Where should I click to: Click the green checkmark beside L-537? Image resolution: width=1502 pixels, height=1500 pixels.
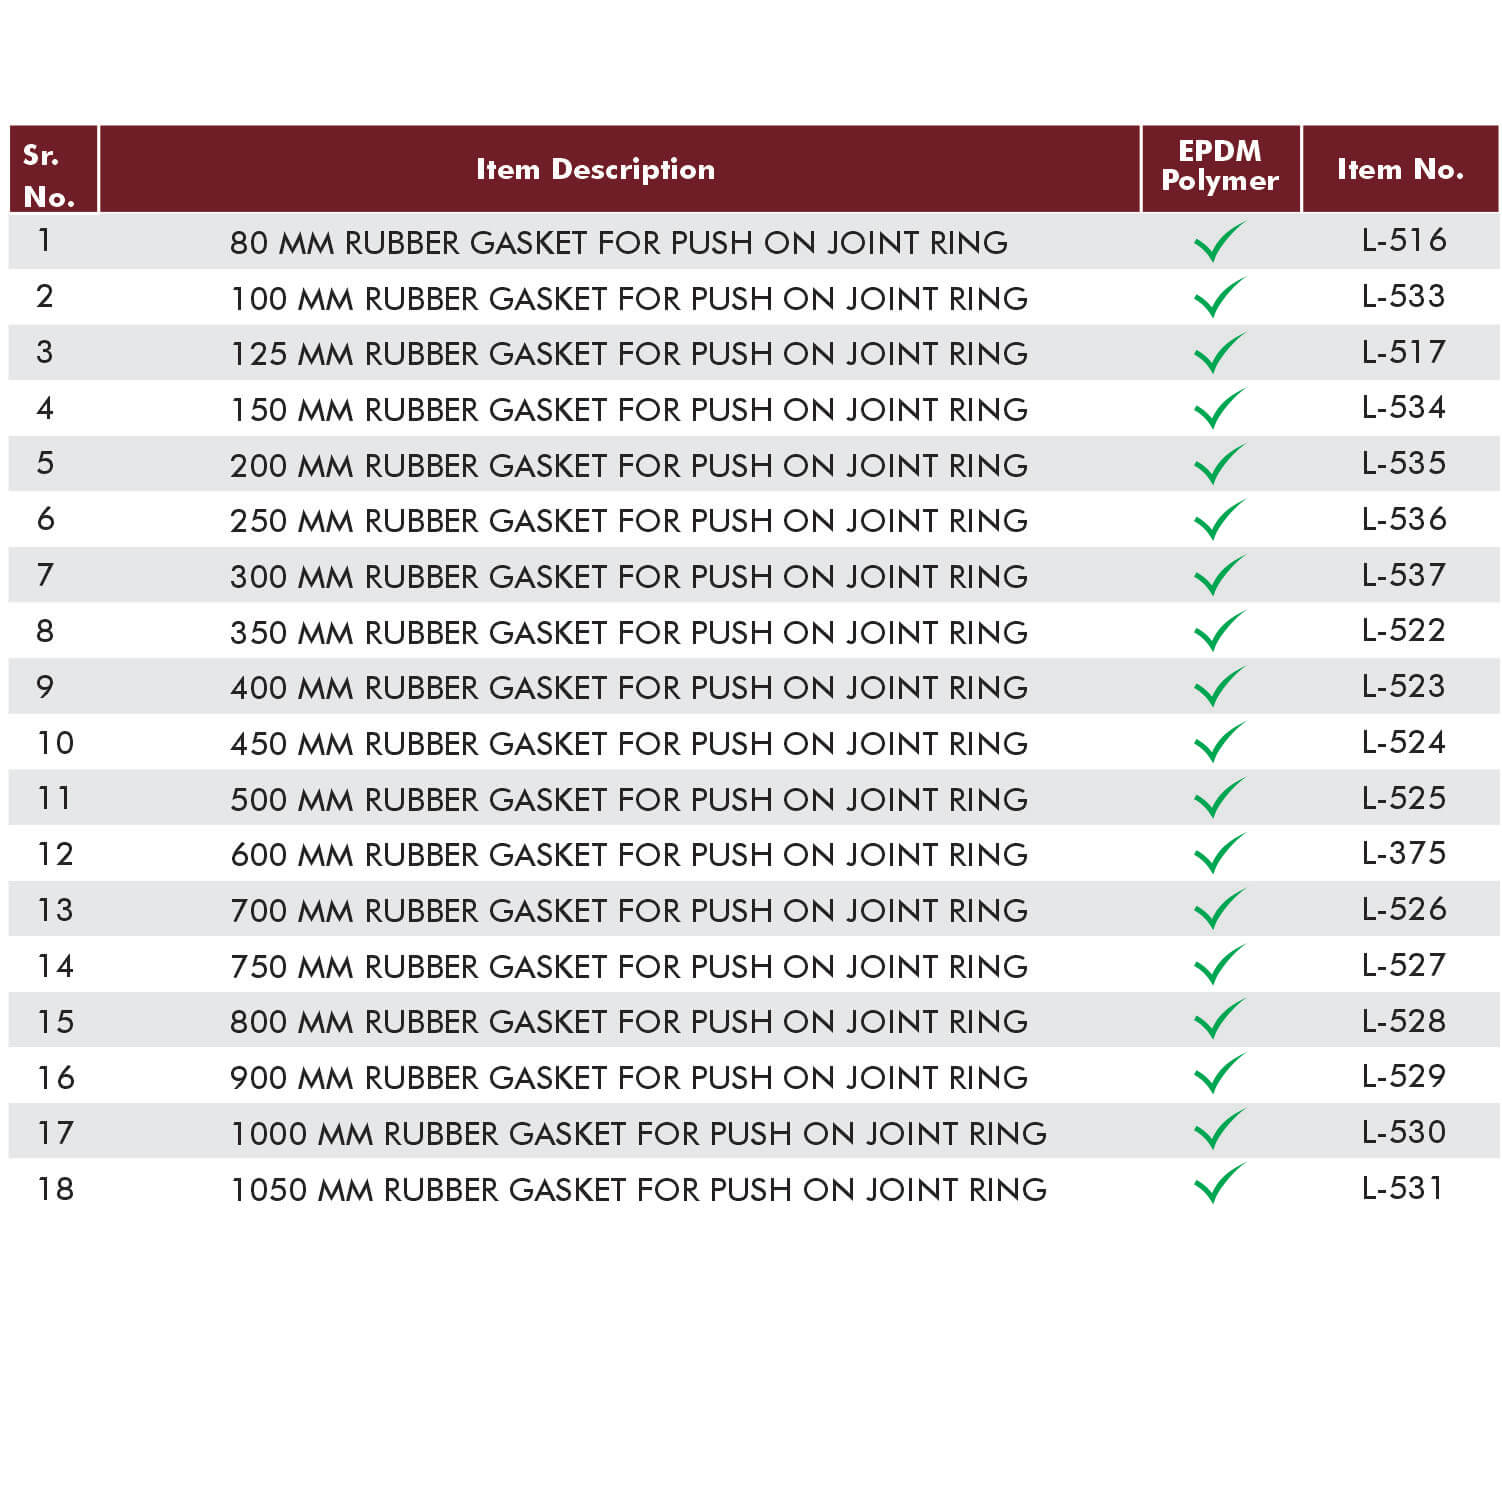[1219, 576]
